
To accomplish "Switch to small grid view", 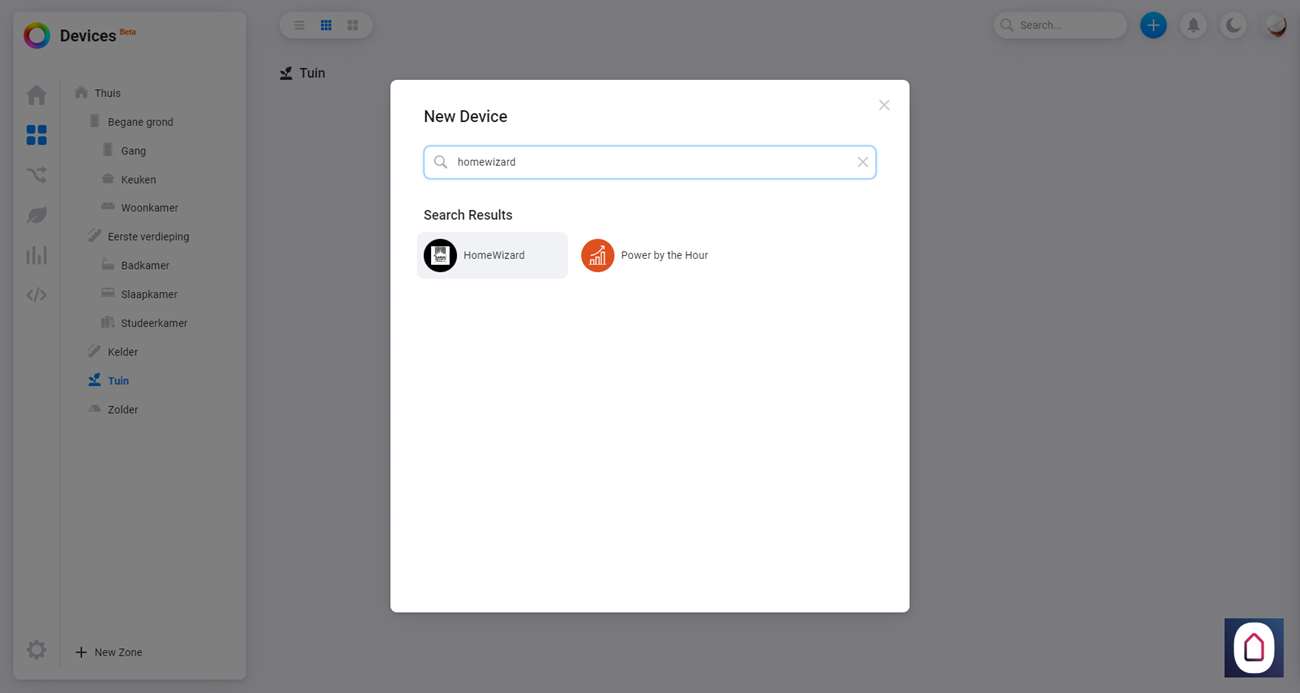I will point(326,25).
